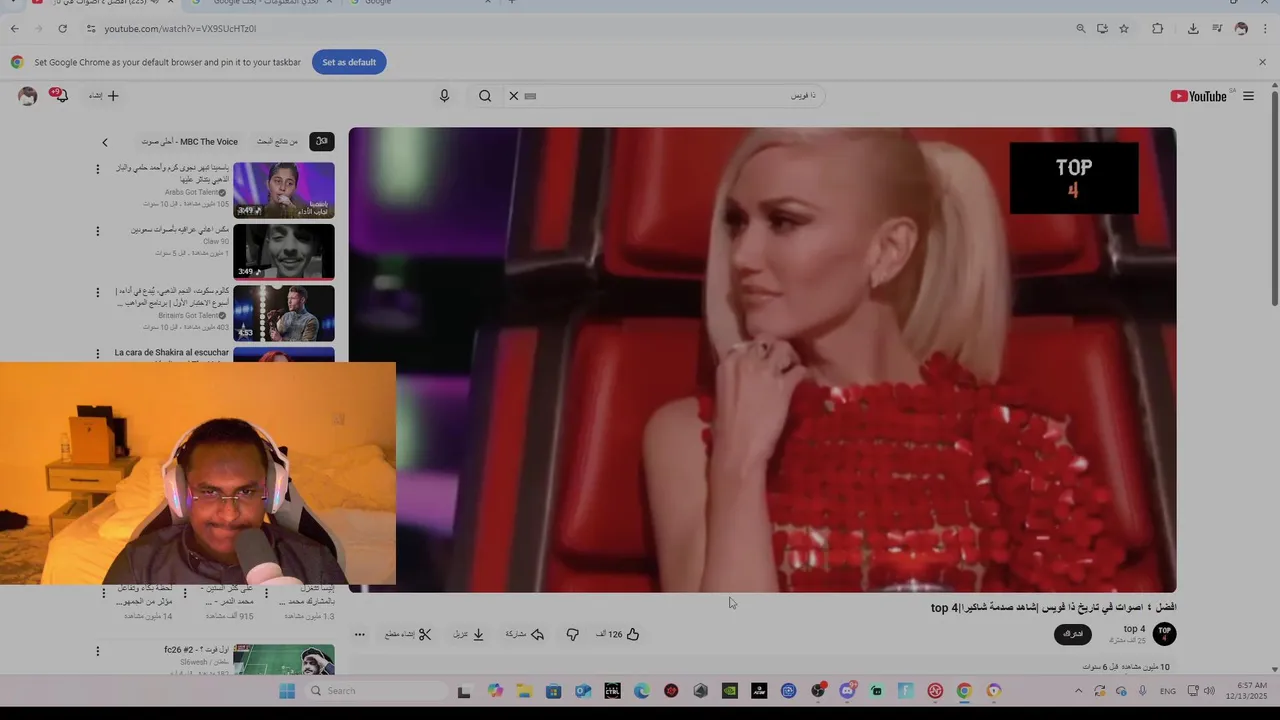The width and height of the screenshot is (1280, 720).
Task: Open Chrome downloads icon
Action: click(x=1193, y=29)
